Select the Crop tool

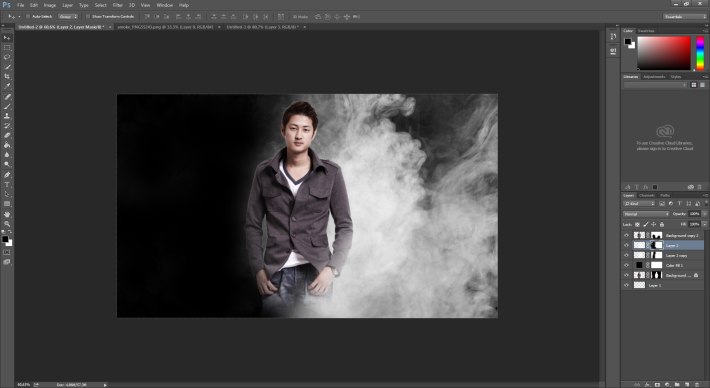coord(7,77)
